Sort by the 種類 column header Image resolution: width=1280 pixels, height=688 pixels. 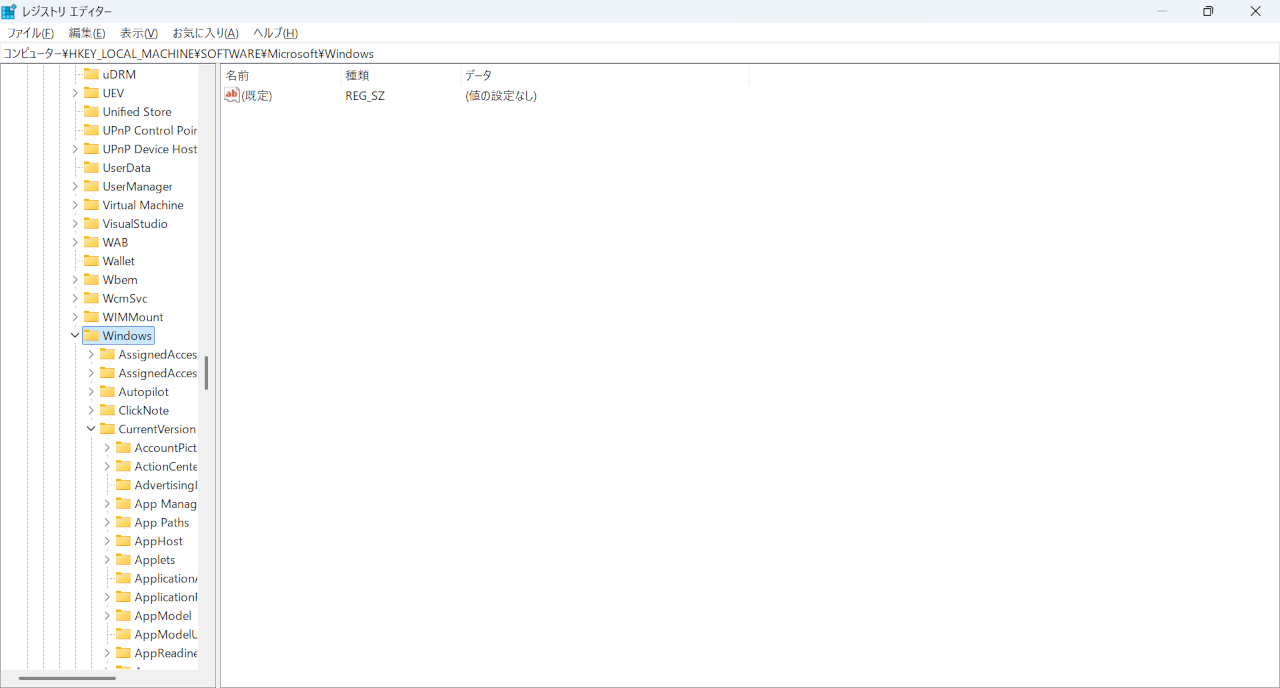click(401, 75)
